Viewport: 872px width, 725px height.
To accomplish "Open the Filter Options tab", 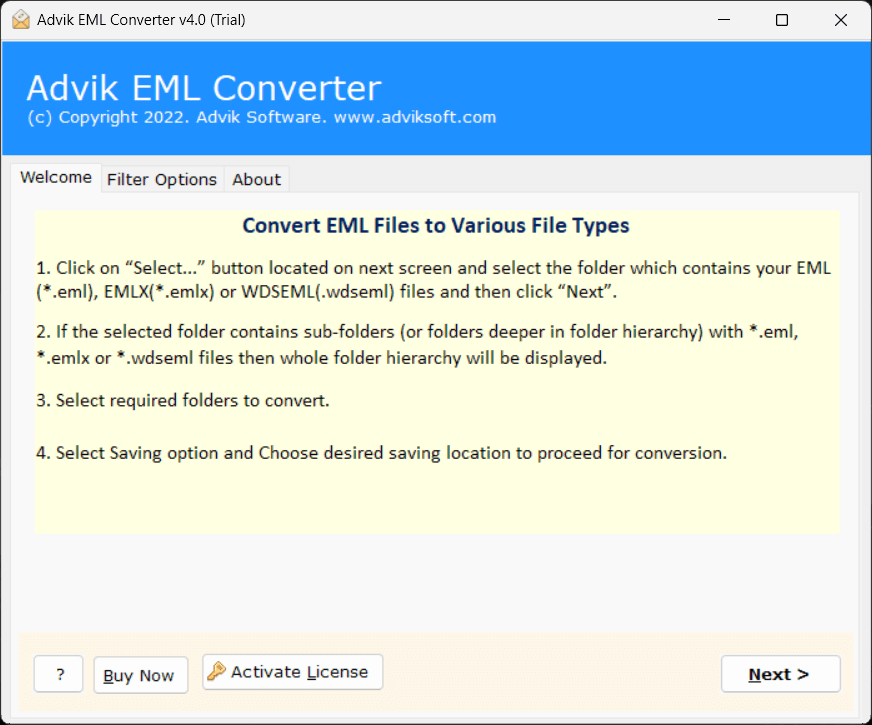I will click(162, 180).
